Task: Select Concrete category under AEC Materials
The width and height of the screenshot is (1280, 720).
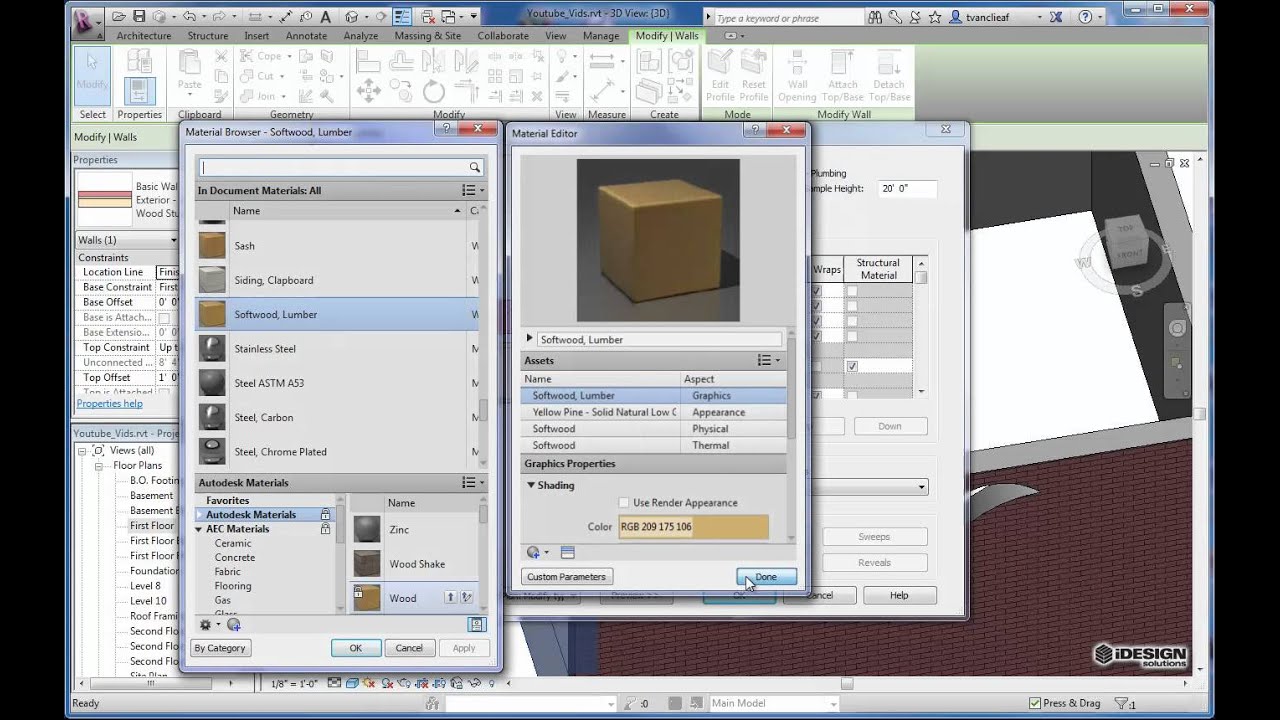Action: coord(235,557)
